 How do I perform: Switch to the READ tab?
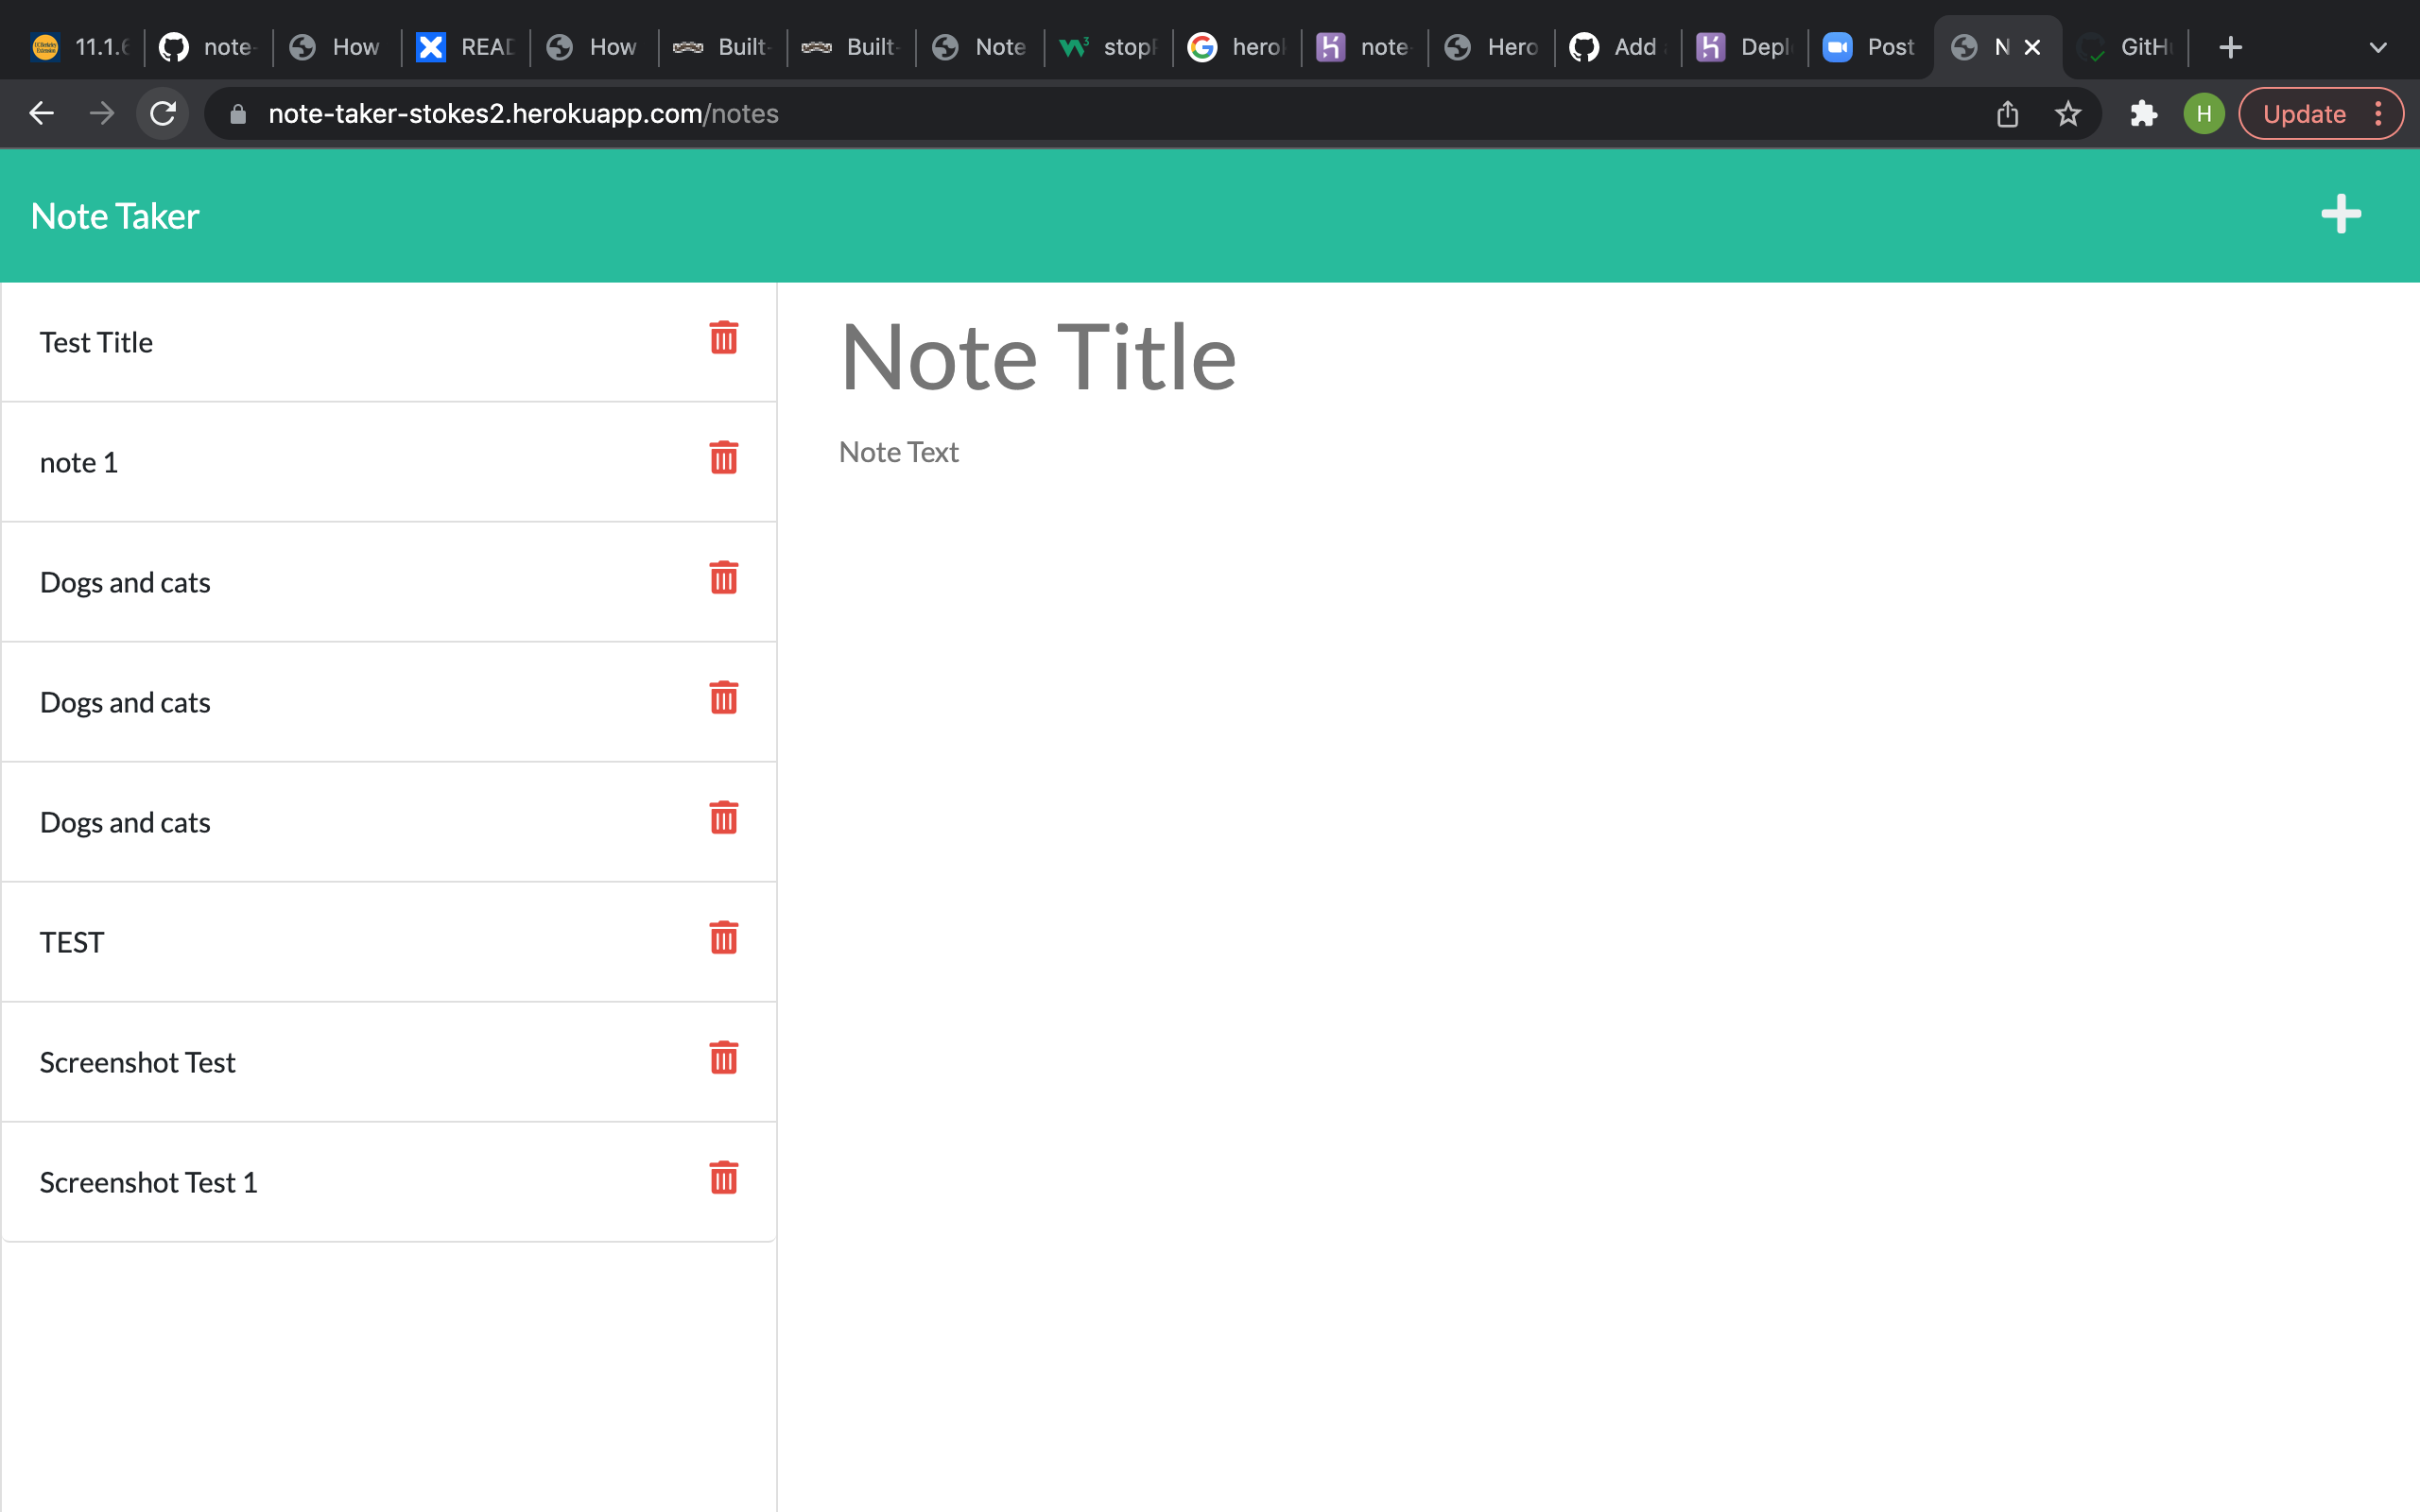tap(466, 47)
